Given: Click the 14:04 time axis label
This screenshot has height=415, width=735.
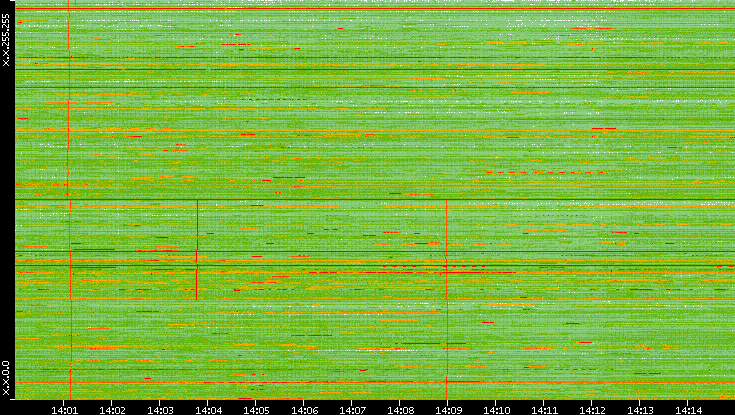Looking at the screenshot, I should coord(208,410).
